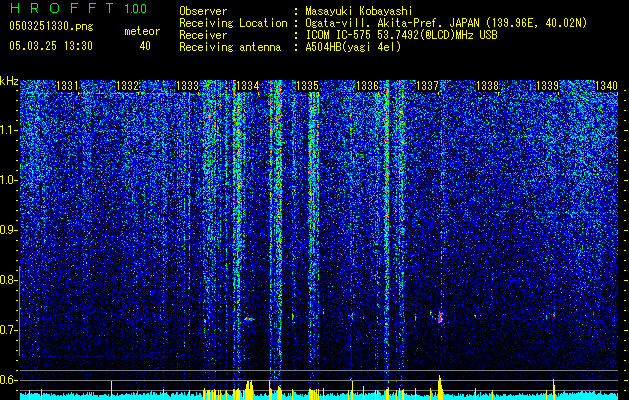Click the 1332 time marker
629x400 pixels.
click(127, 86)
